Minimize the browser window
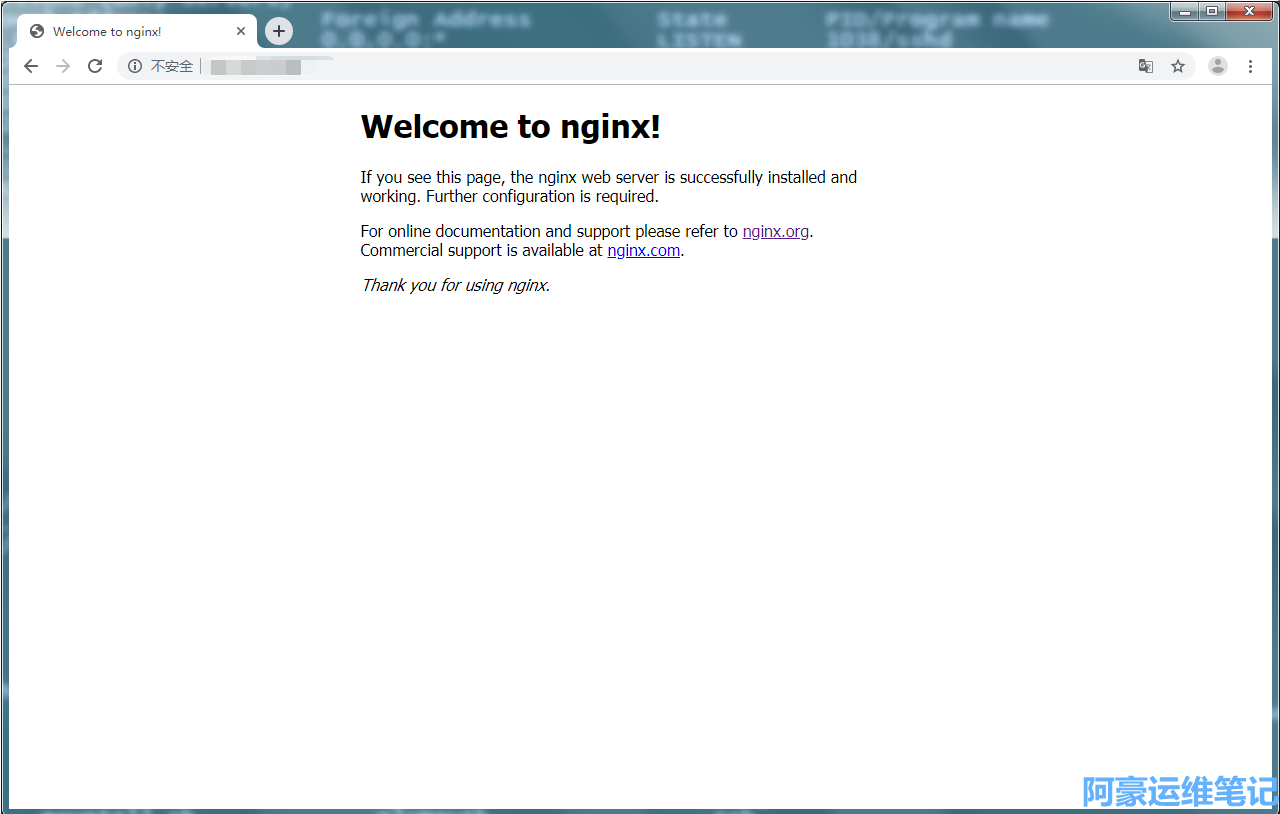The height and width of the screenshot is (814, 1280). (1185, 11)
